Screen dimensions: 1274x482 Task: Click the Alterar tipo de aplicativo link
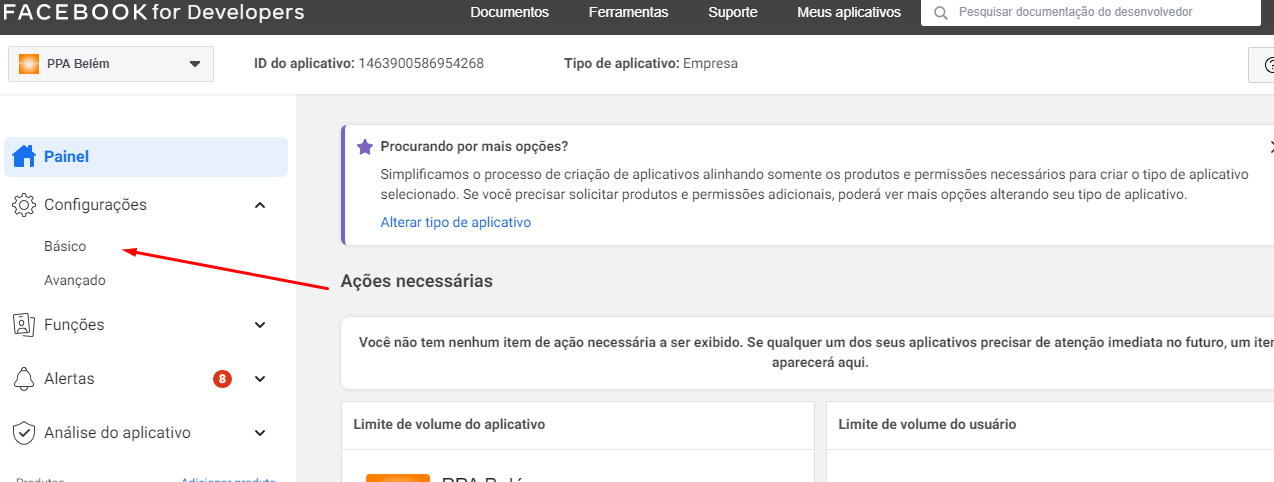(456, 222)
